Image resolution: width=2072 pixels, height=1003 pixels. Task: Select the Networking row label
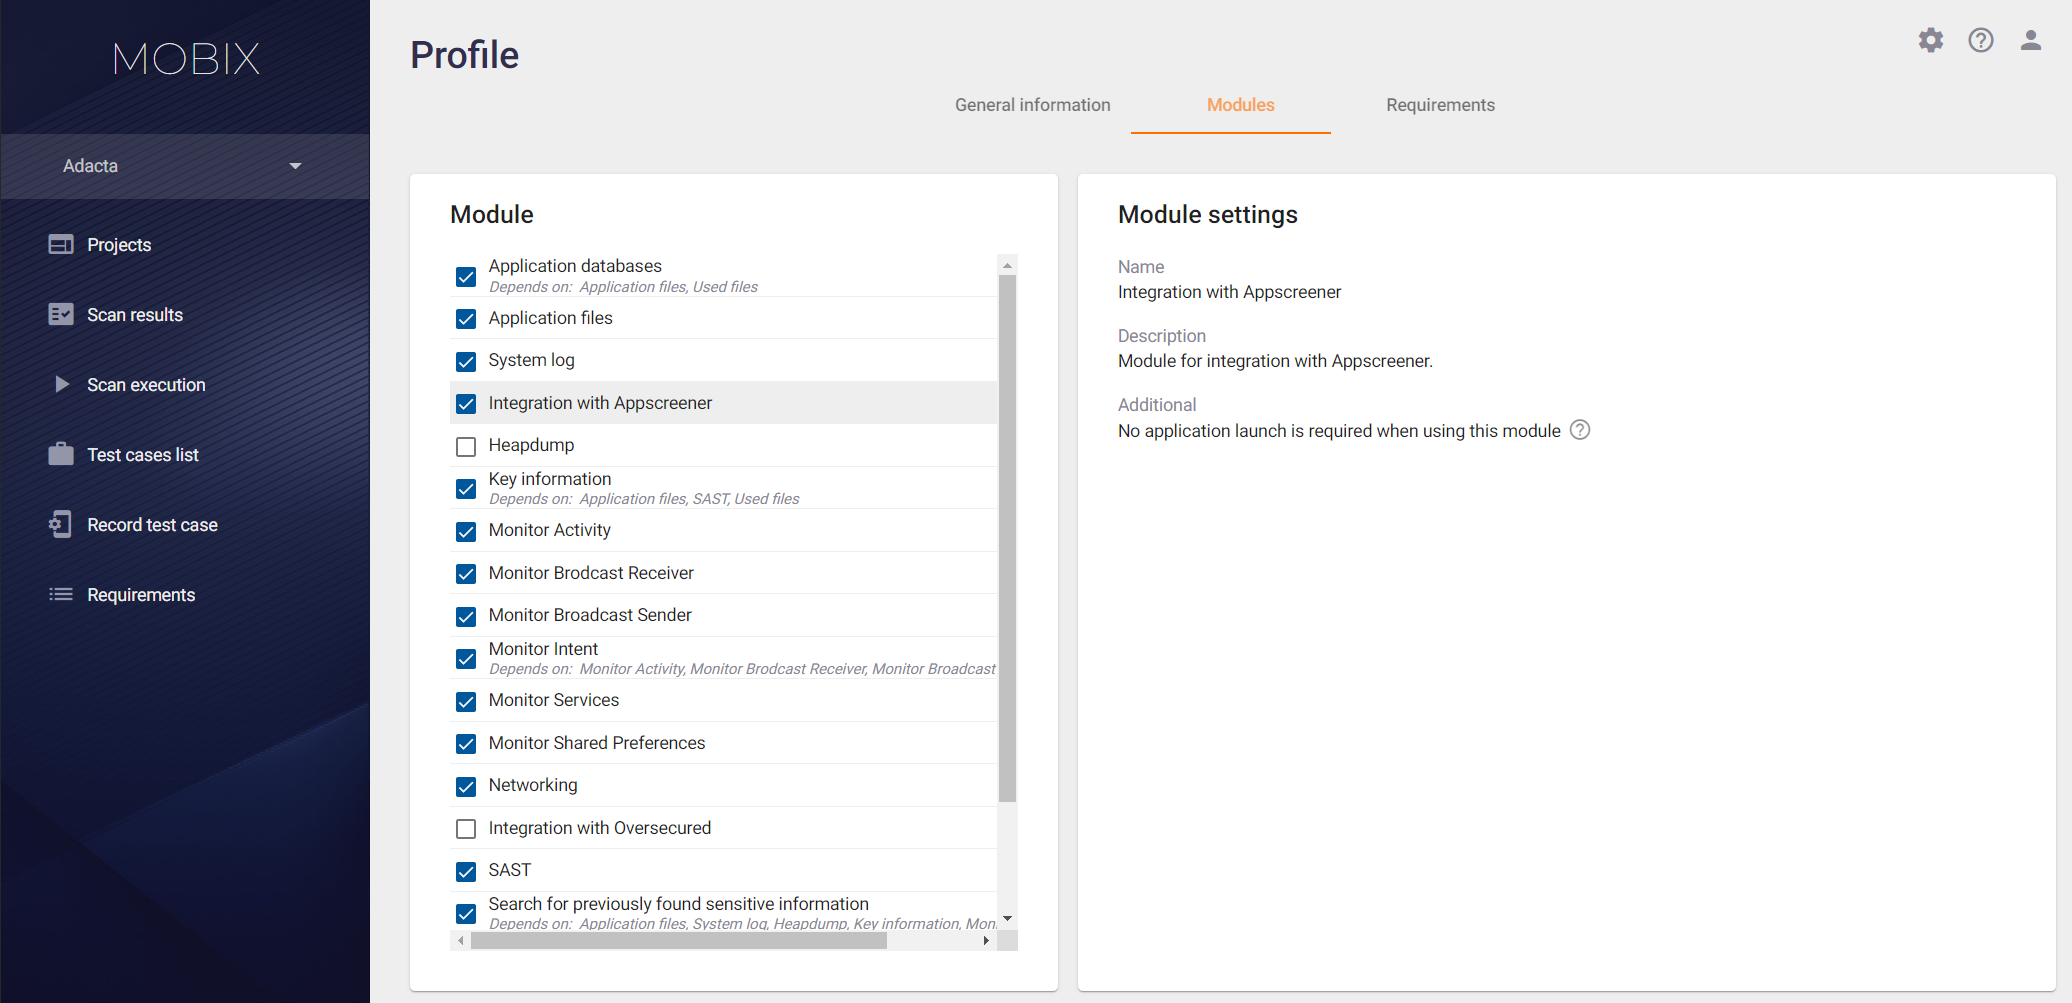[x=533, y=785]
